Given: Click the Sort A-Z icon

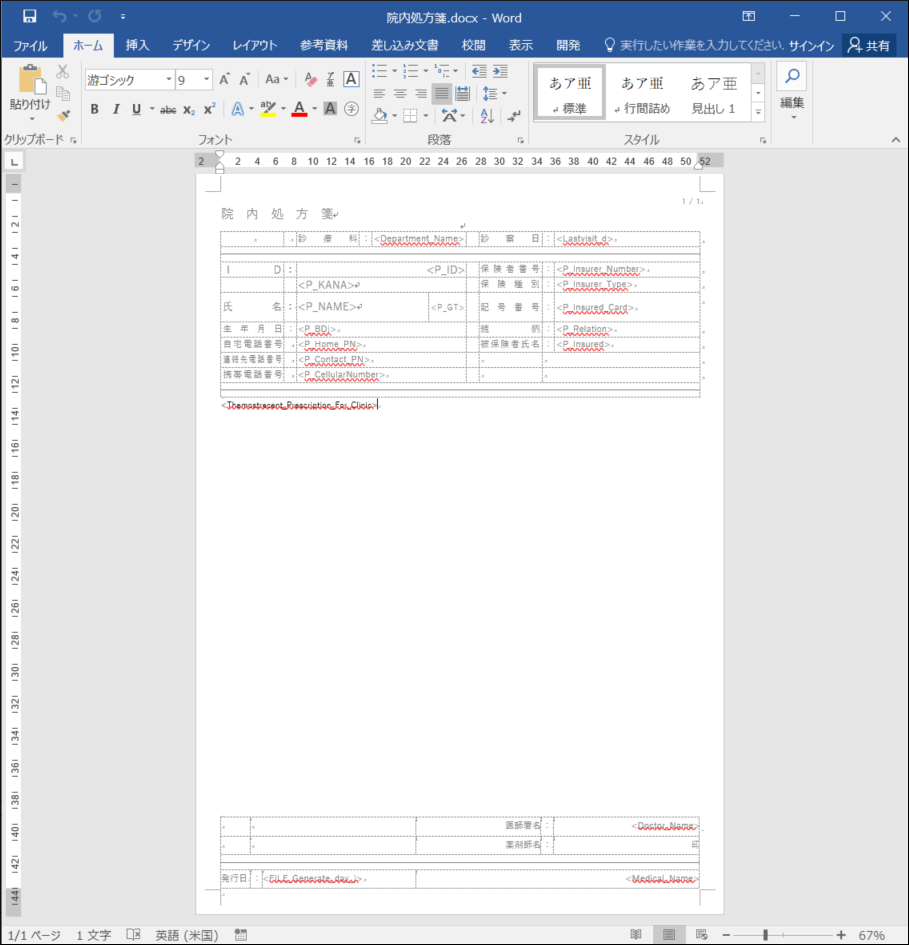Looking at the screenshot, I should [487, 116].
